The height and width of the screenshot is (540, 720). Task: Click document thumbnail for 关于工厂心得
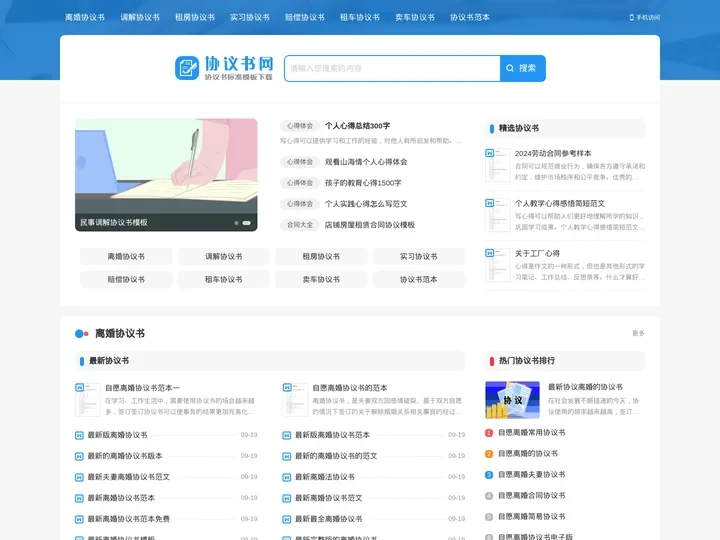tap(497, 265)
